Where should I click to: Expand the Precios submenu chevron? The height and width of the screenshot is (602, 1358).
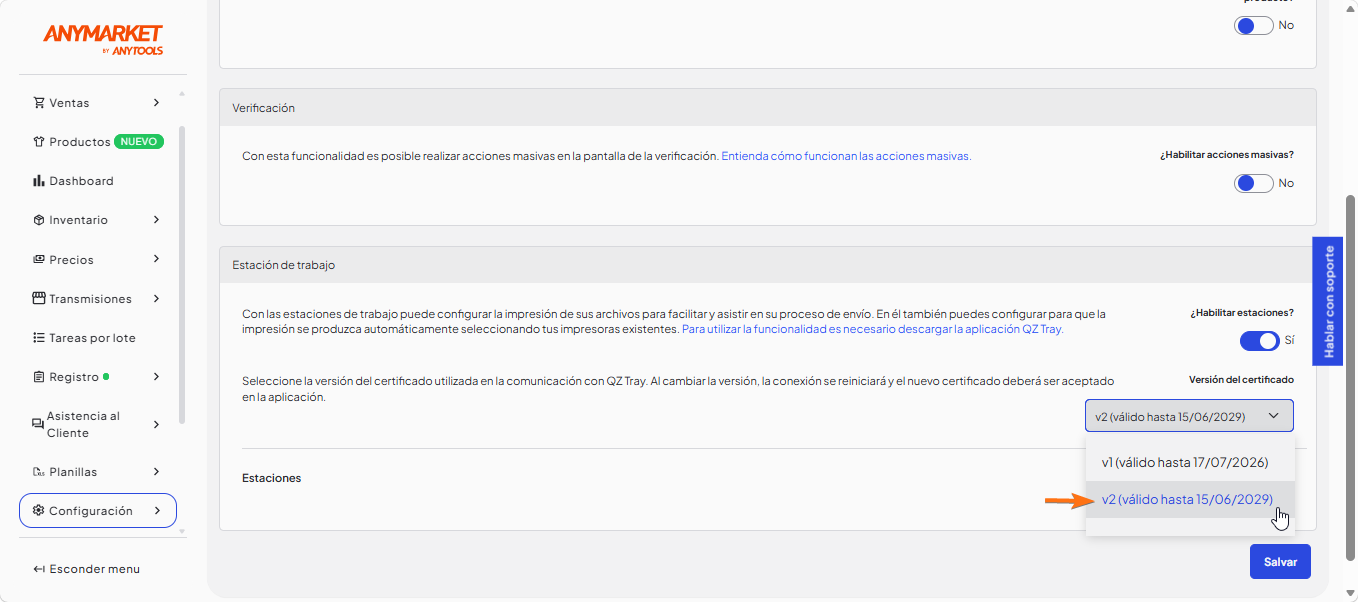(156, 259)
